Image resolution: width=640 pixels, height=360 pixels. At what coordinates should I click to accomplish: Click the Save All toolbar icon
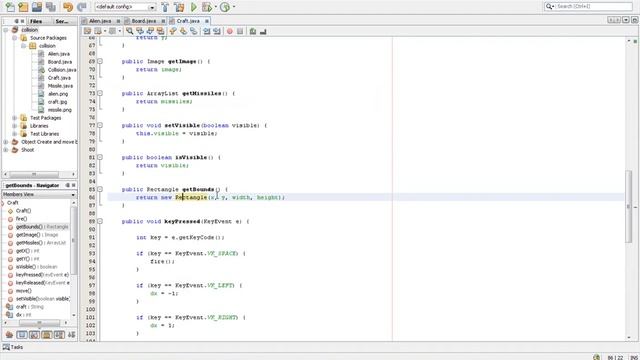coord(51,7)
